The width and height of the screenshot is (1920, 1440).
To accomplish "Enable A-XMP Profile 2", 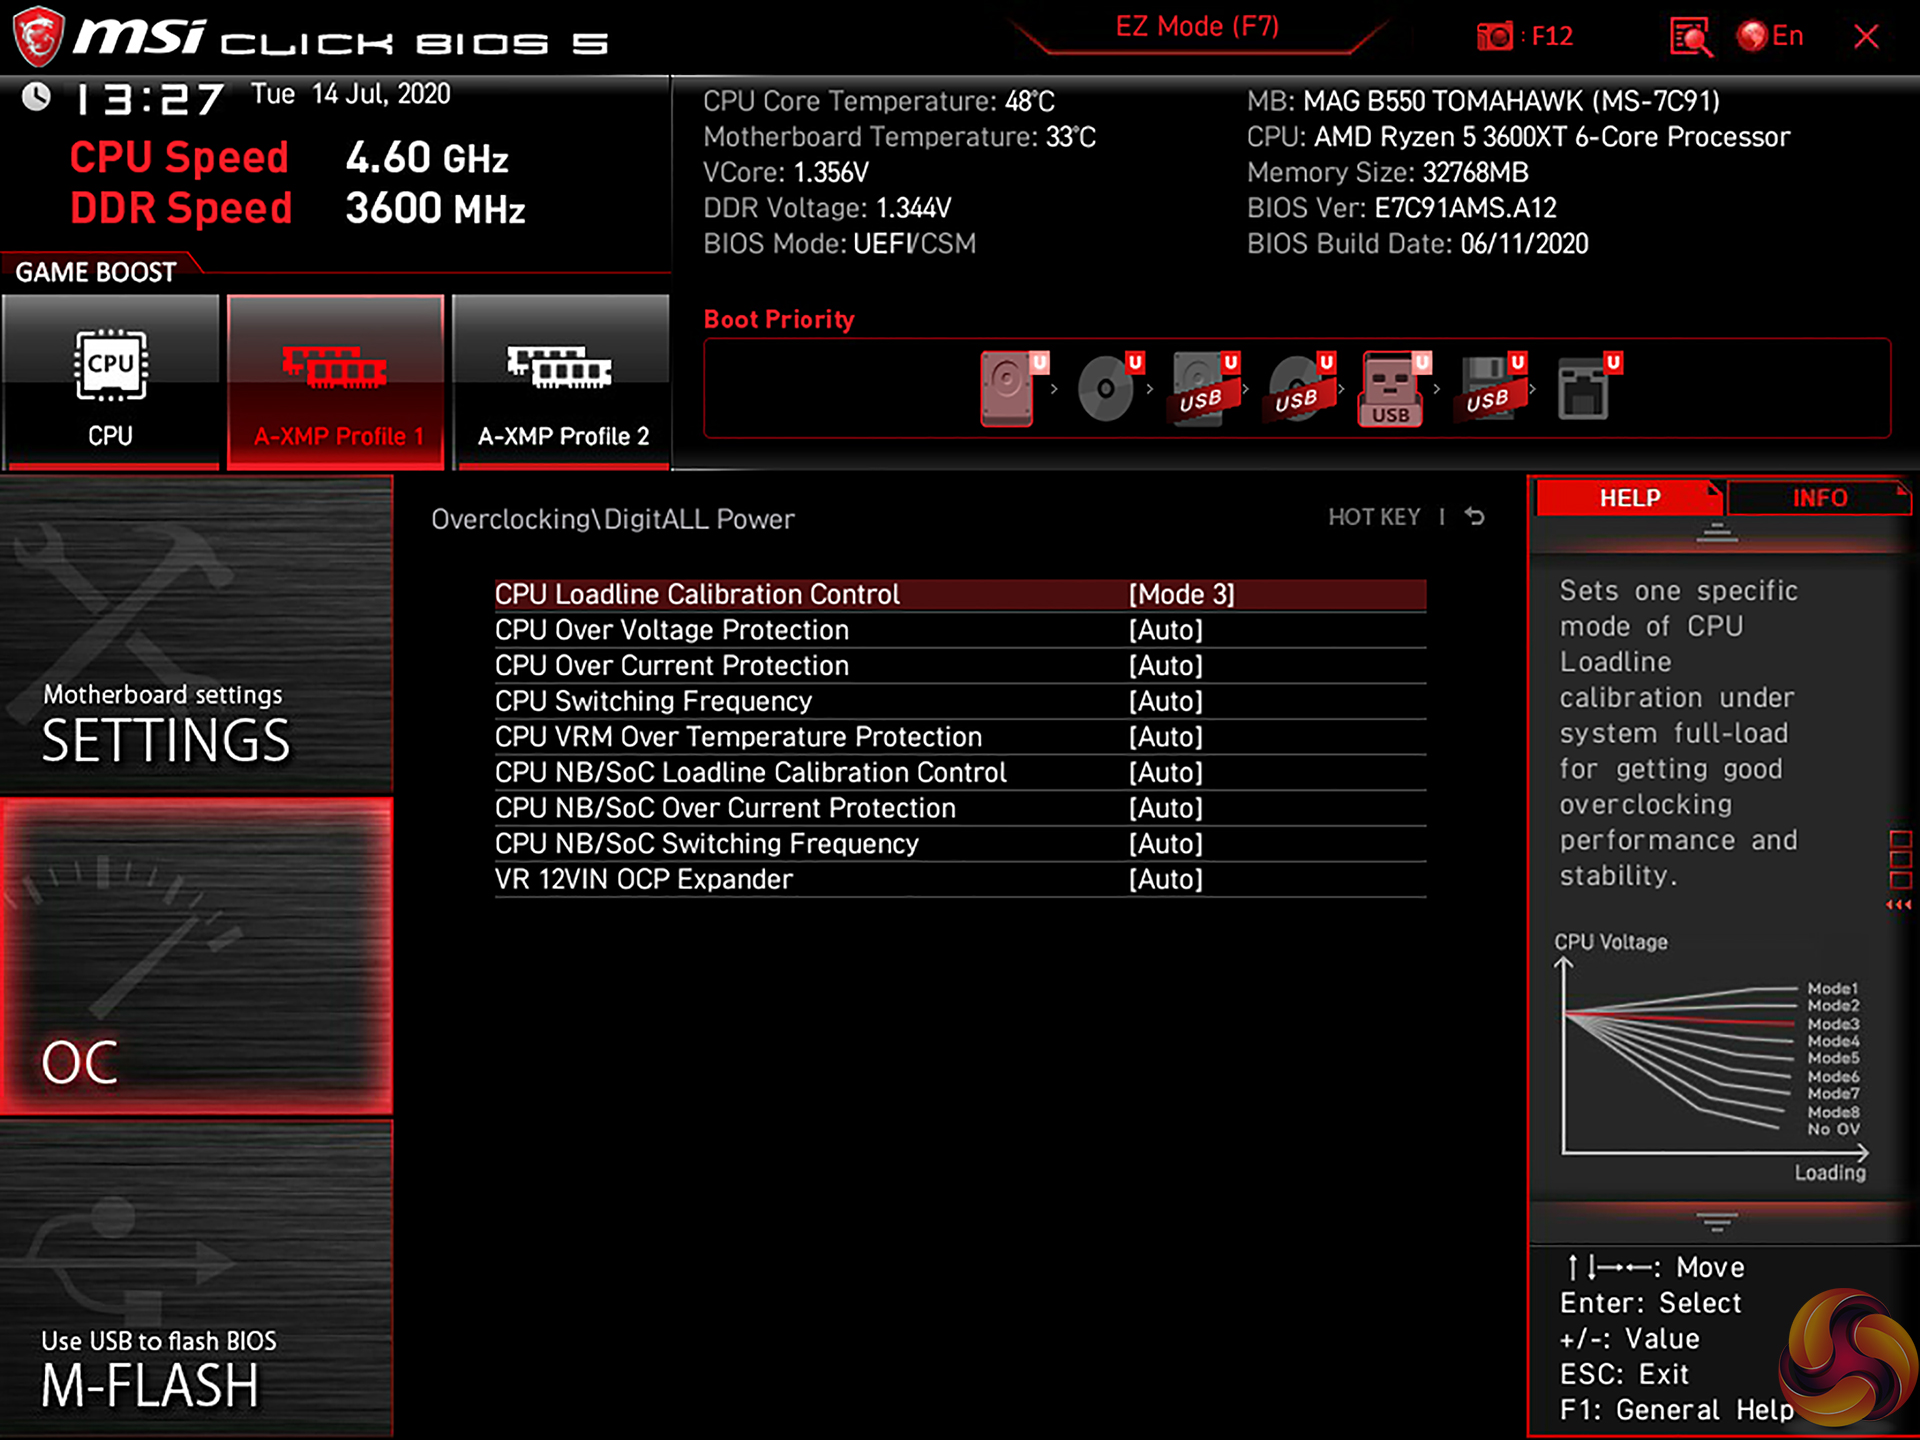I will tap(561, 382).
